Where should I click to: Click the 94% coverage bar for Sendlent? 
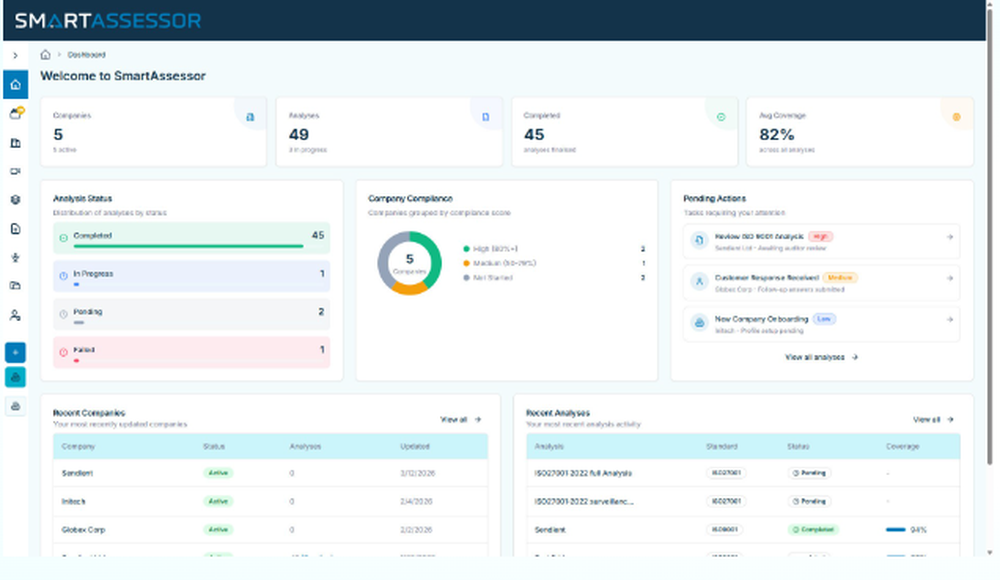(x=902, y=529)
